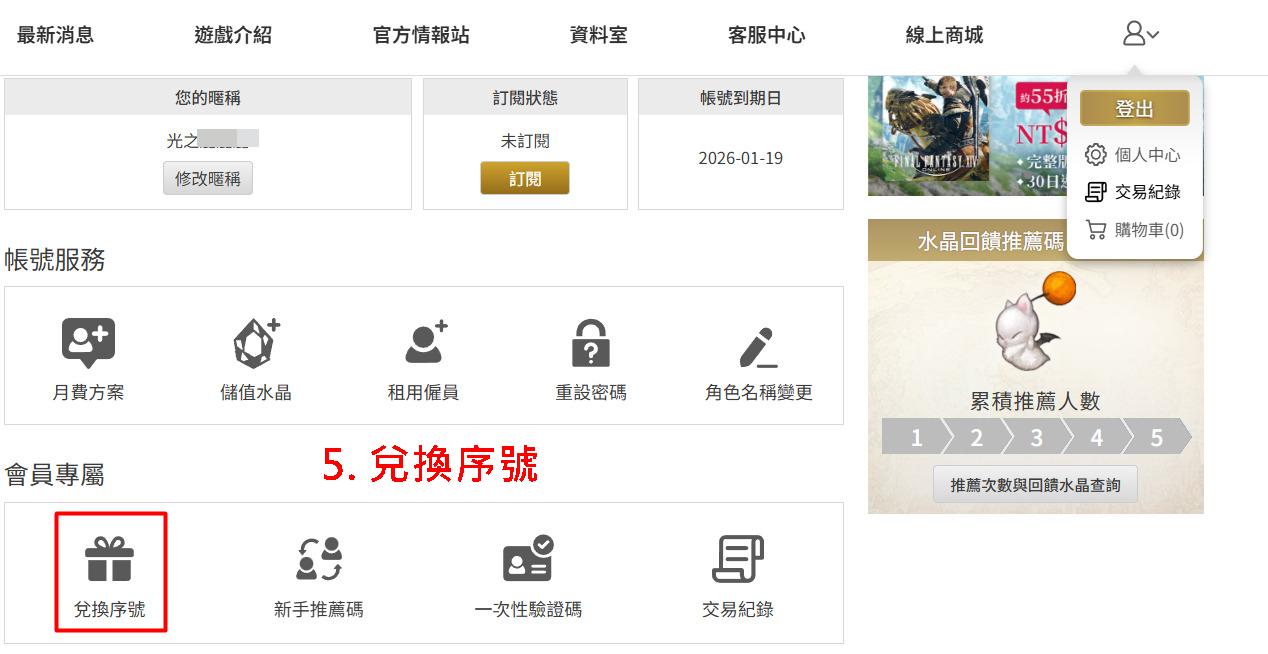1268x654 pixels.
Task: Click the Final Fantasy XIV promo banner
Action: pyautogui.click(x=967, y=135)
